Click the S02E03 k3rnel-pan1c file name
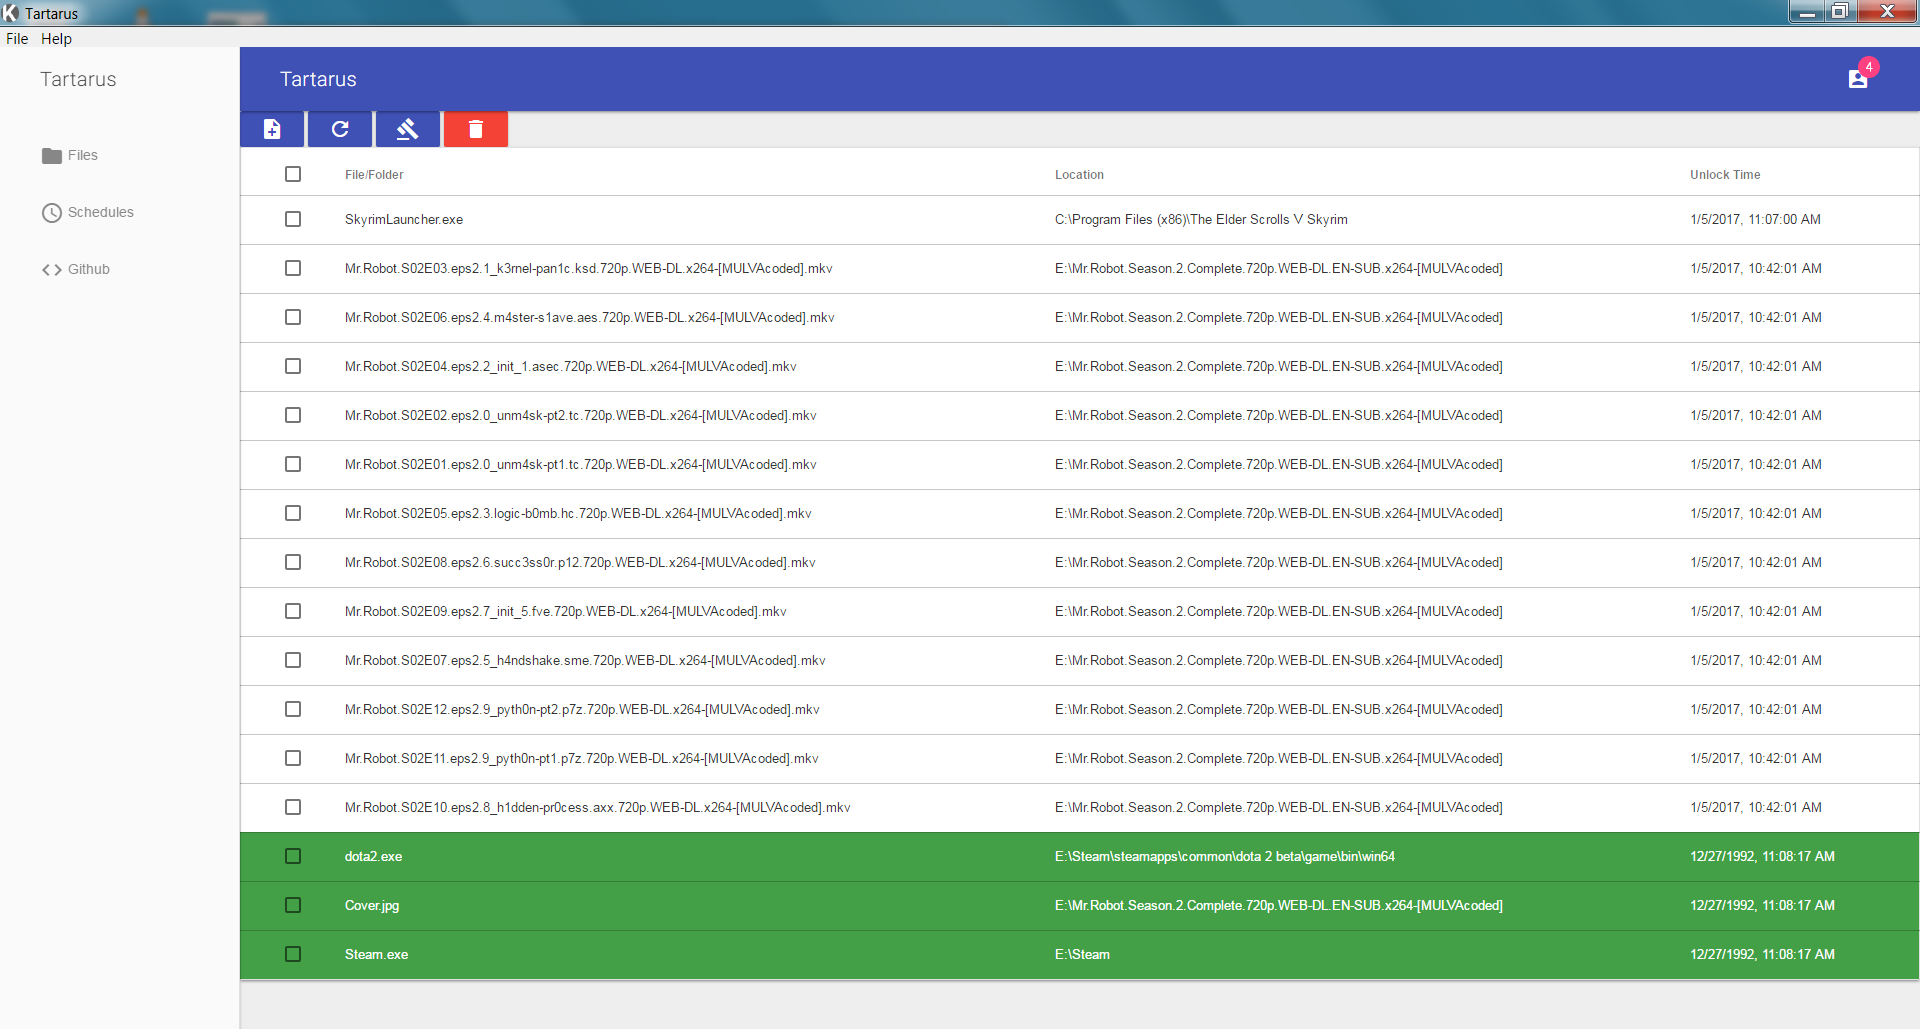The height and width of the screenshot is (1029, 1920). click(x=589, y=268)
